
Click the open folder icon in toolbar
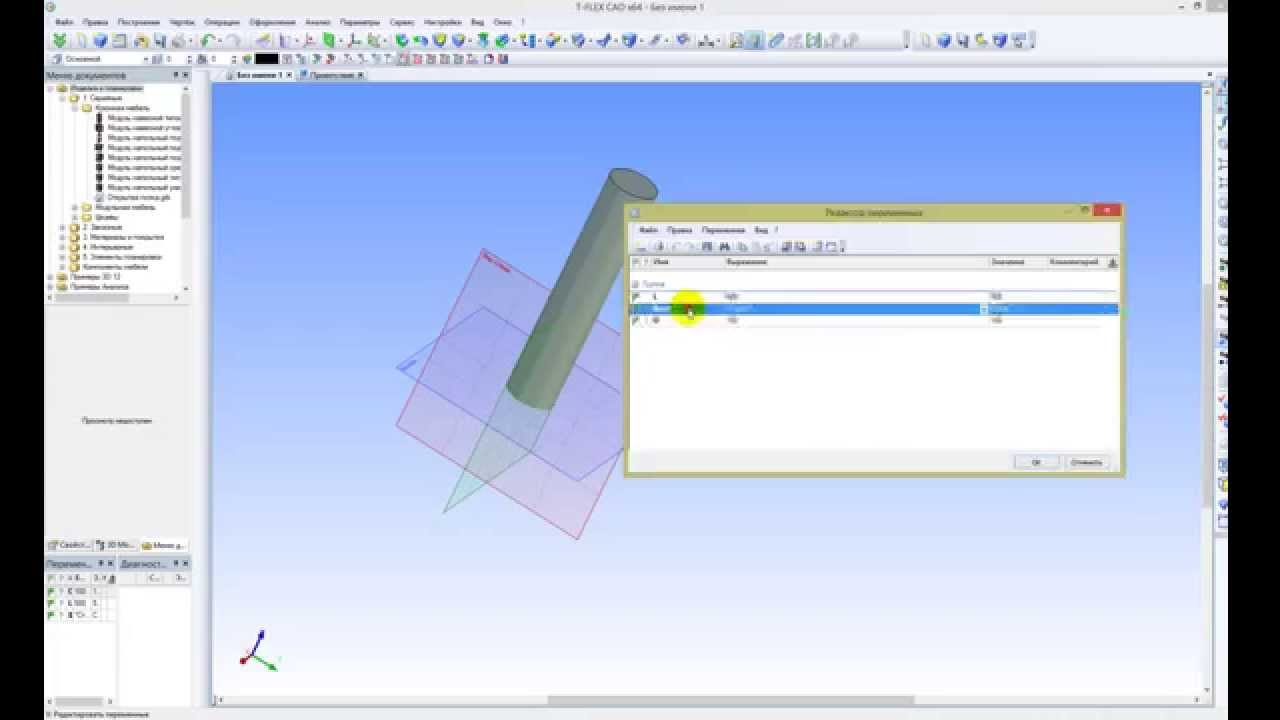point(140,41)
